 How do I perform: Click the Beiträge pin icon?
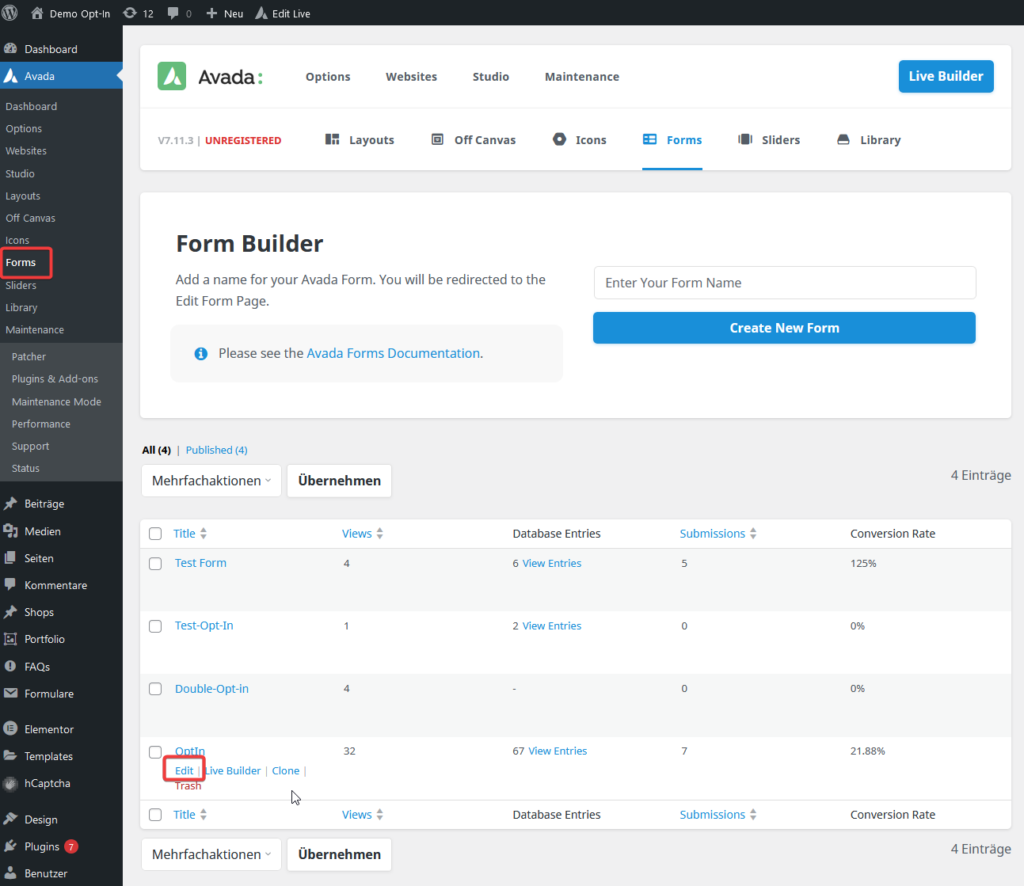point(10,503)
